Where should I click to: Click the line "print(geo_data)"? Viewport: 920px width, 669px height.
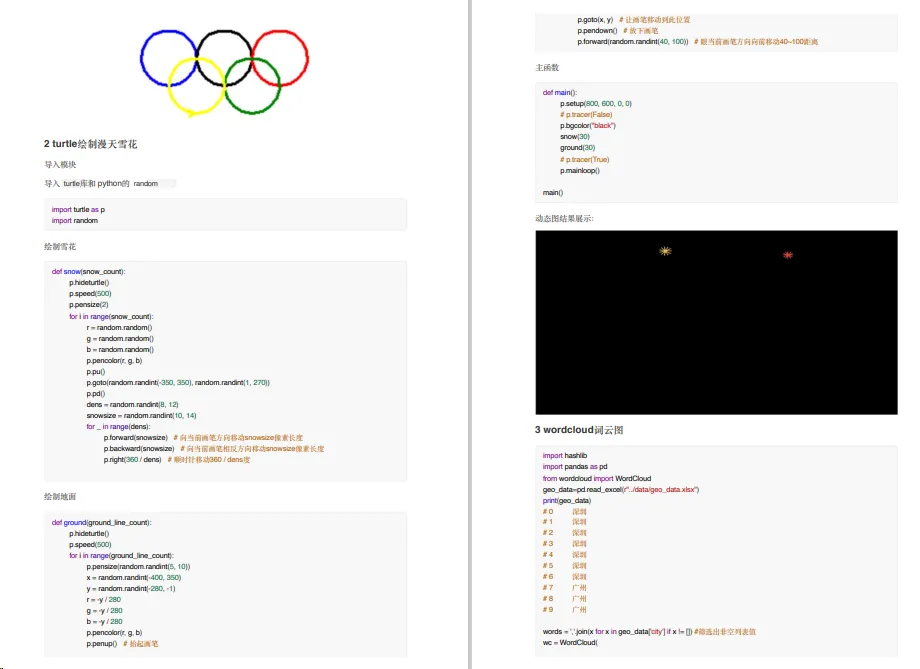[x=567, y=501]
